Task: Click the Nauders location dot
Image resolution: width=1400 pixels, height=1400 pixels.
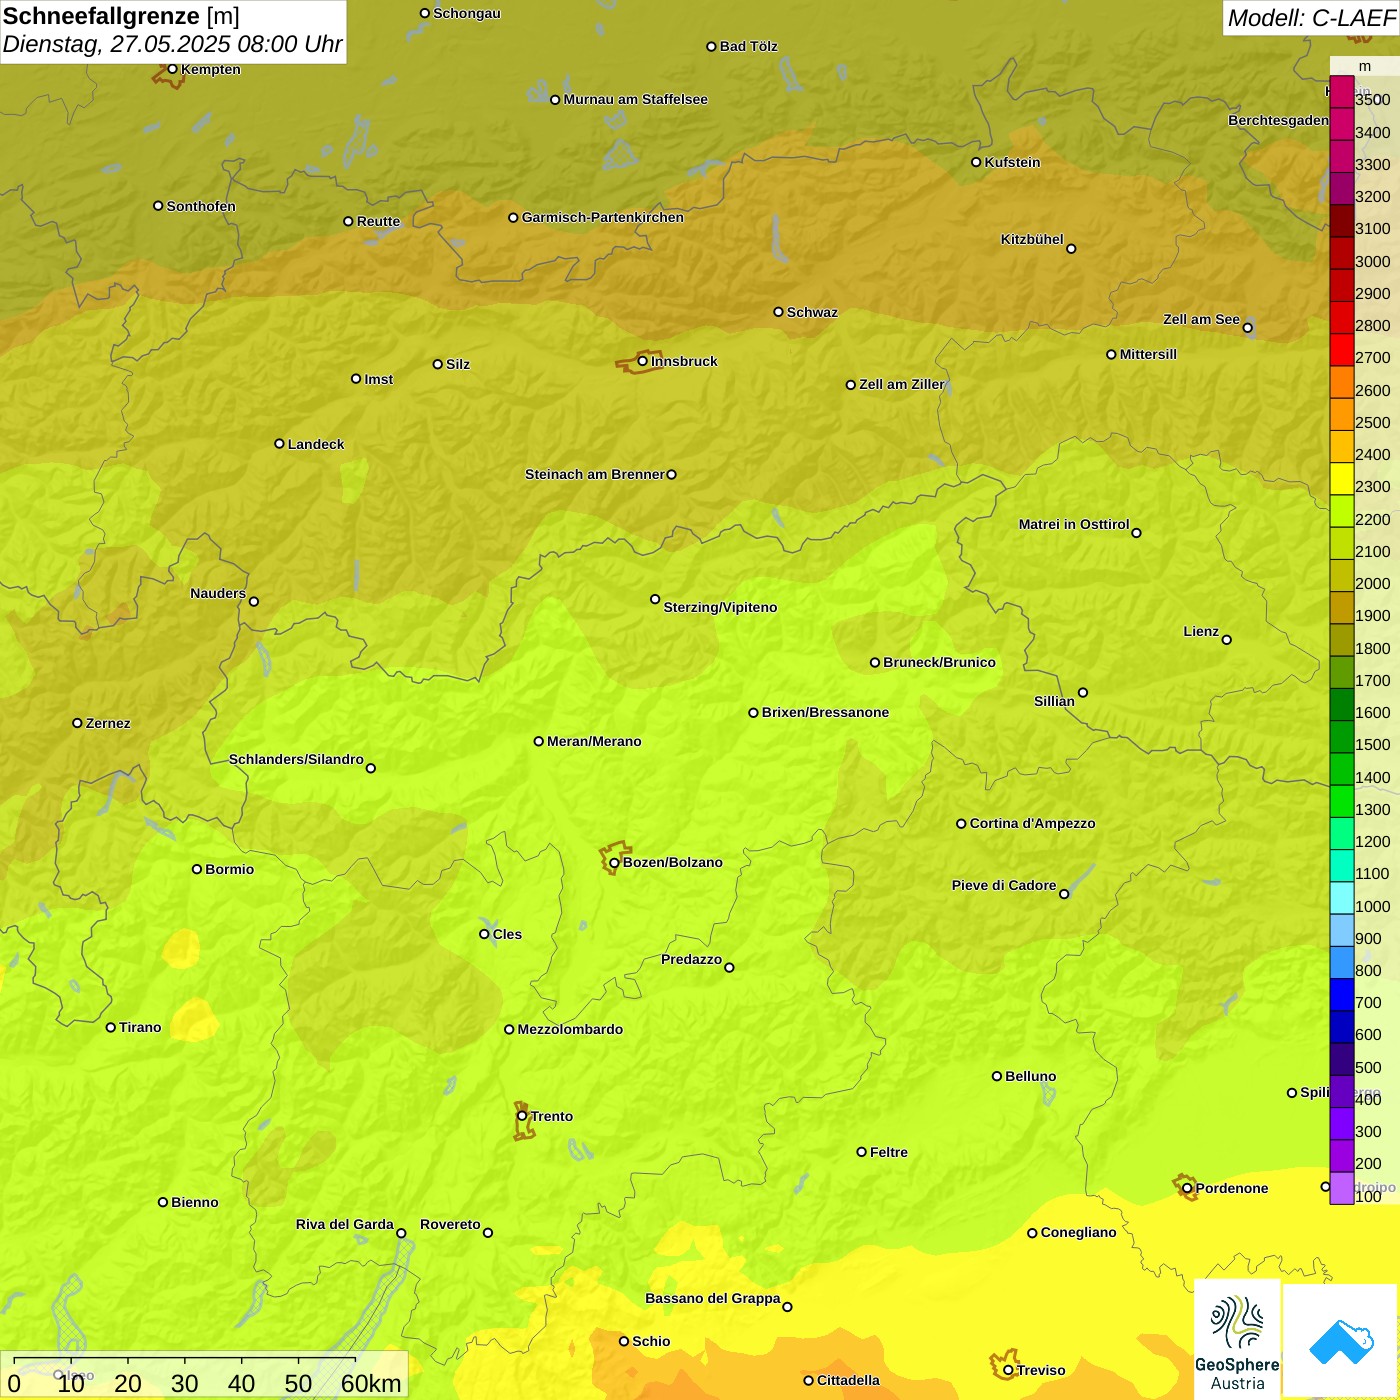Action: 254,602
